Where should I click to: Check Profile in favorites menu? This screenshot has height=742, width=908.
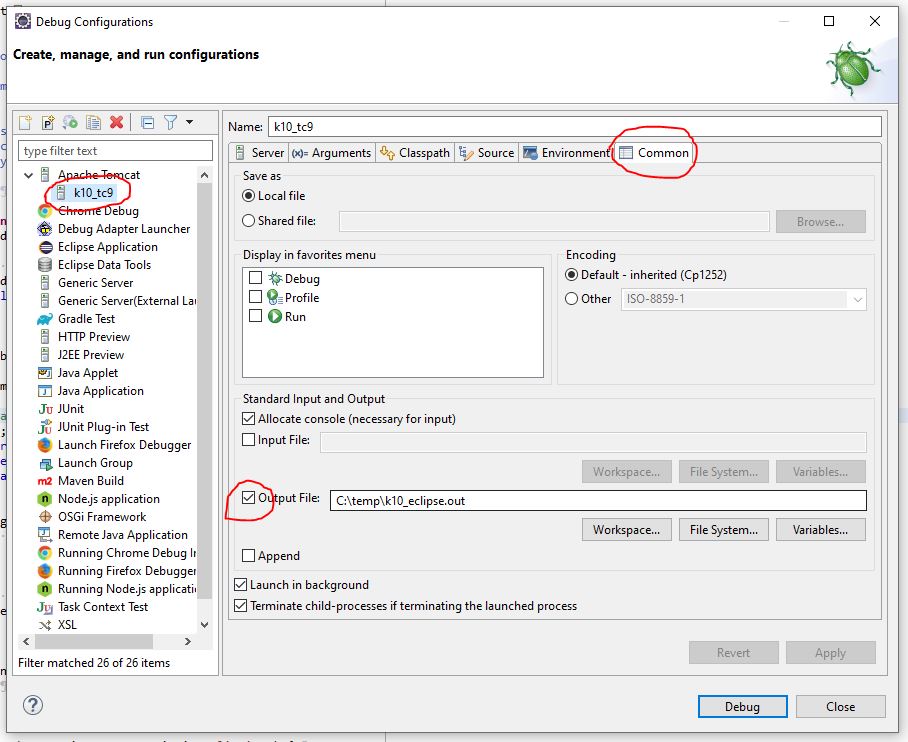click(255, 297)
